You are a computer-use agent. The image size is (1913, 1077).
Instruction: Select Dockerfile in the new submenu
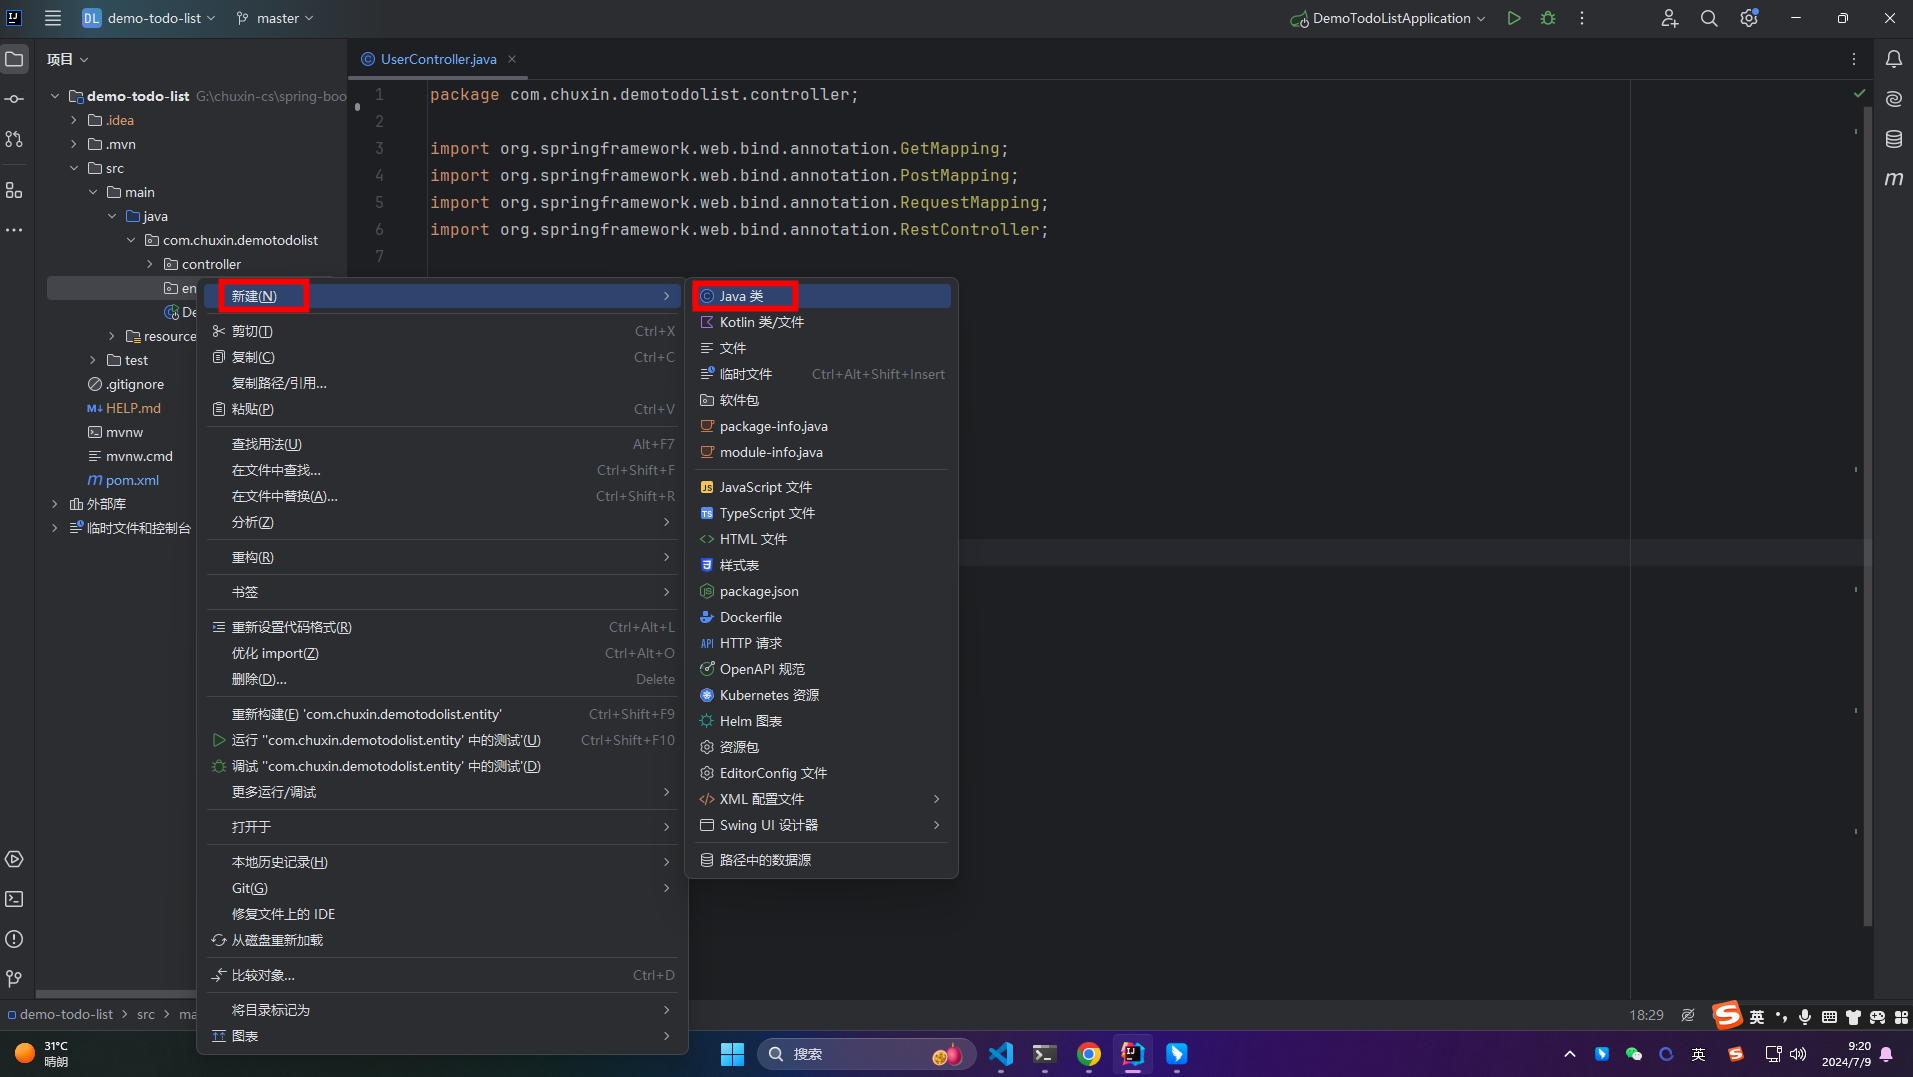click(821, 617)
